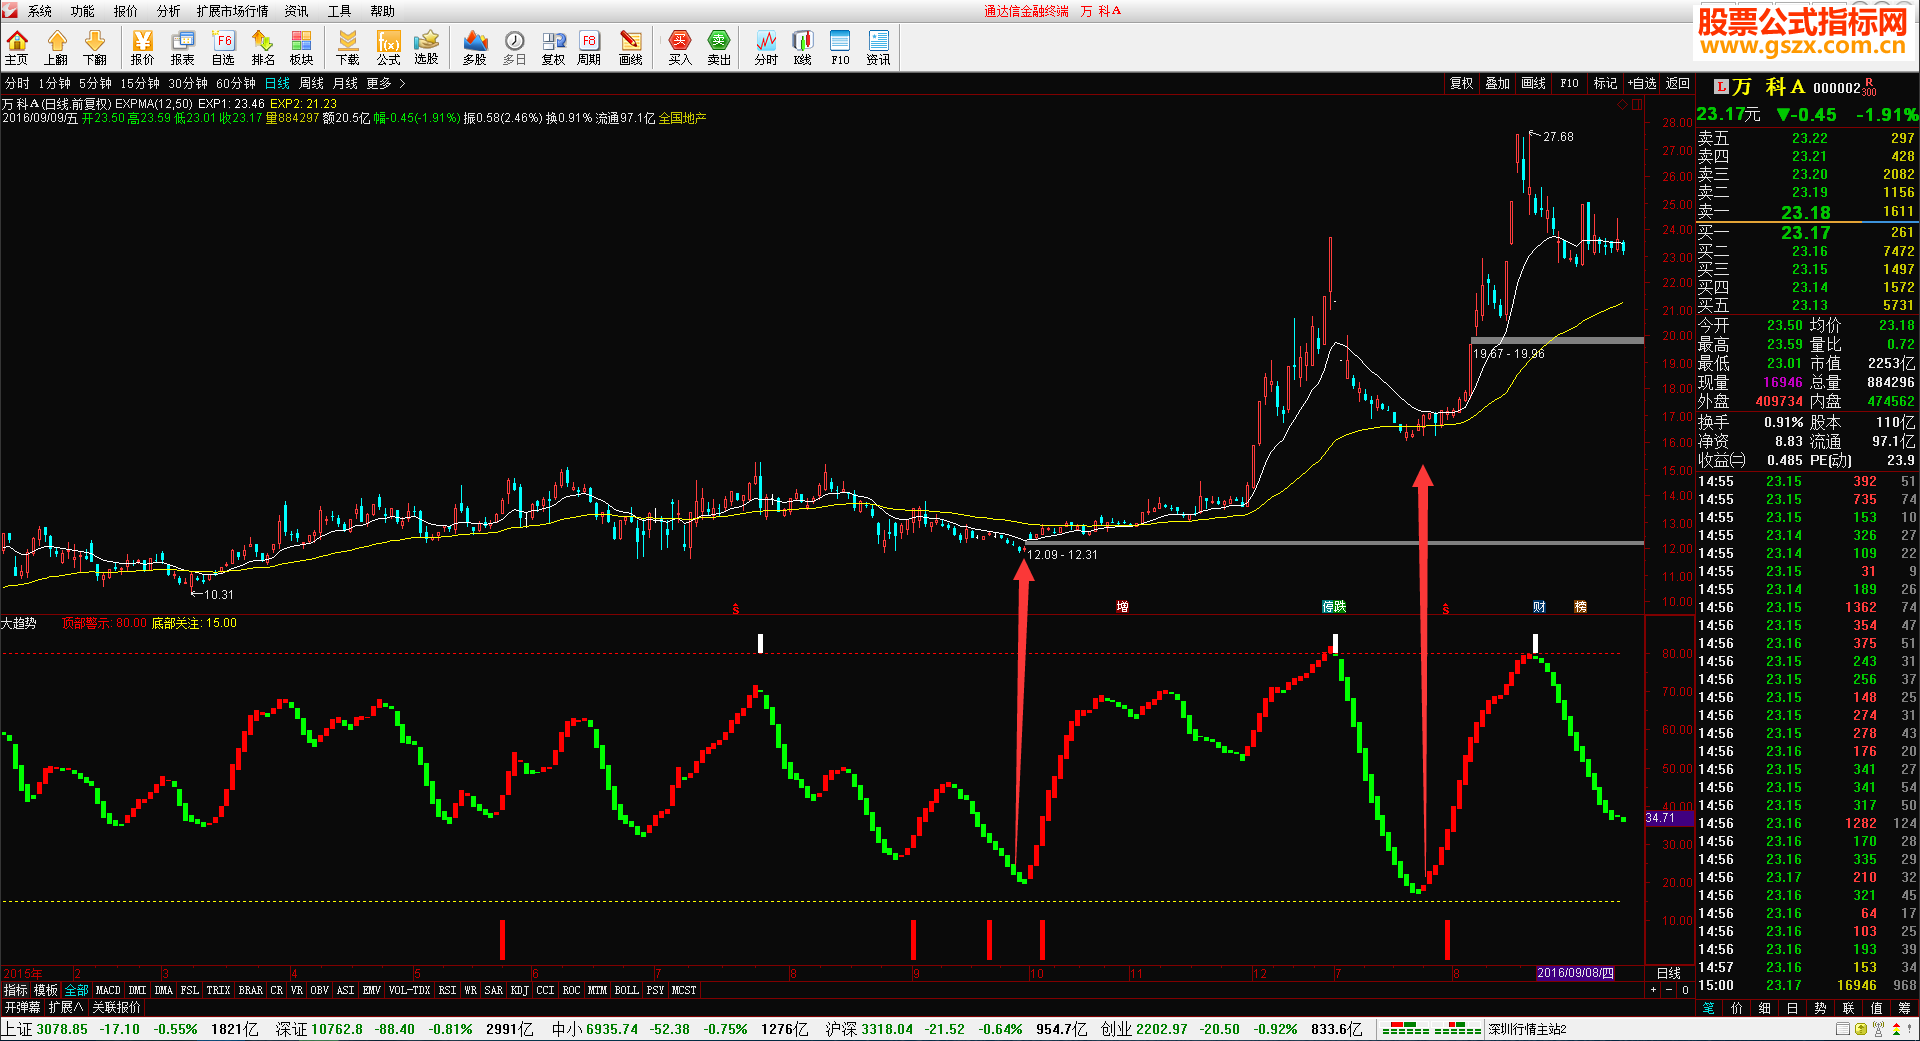This screenshot has width=1920, height=1041.
Task: Open the 复权 option in chart header
Action: click(x=1462, y=83)
